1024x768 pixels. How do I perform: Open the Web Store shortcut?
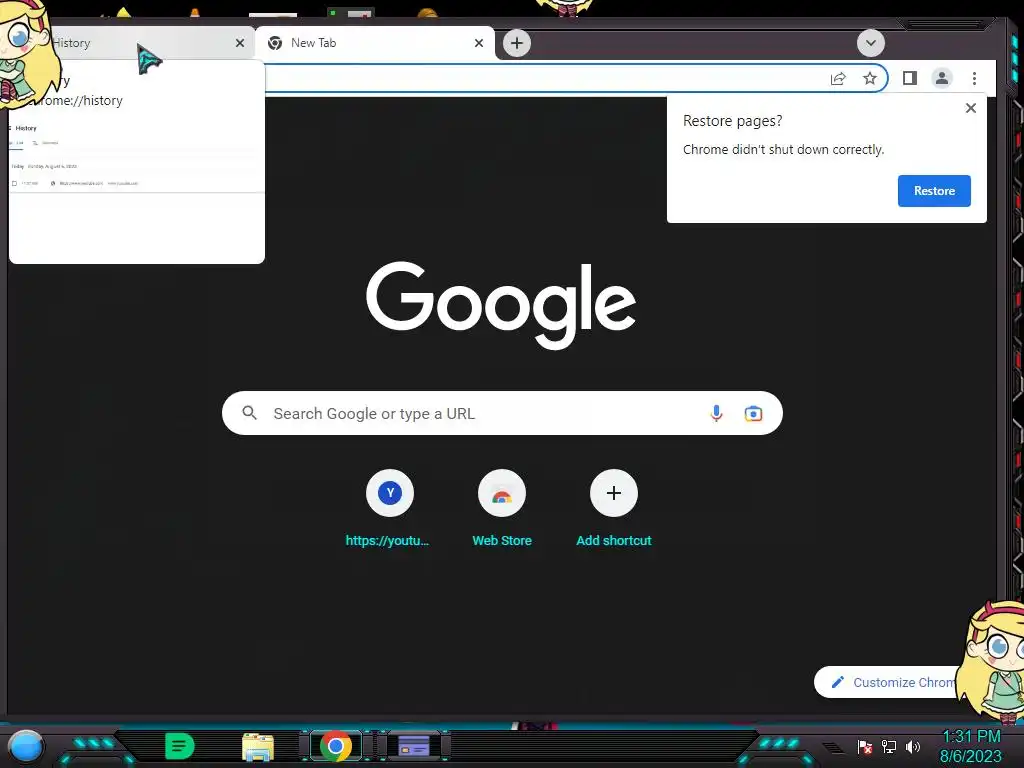pos(502,509)
